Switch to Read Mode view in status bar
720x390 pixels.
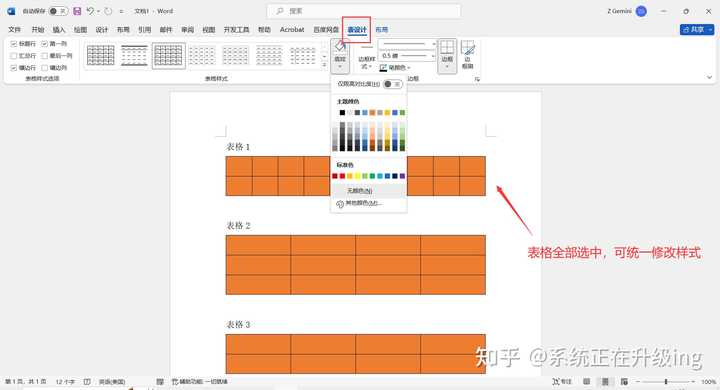coord(586,382)
